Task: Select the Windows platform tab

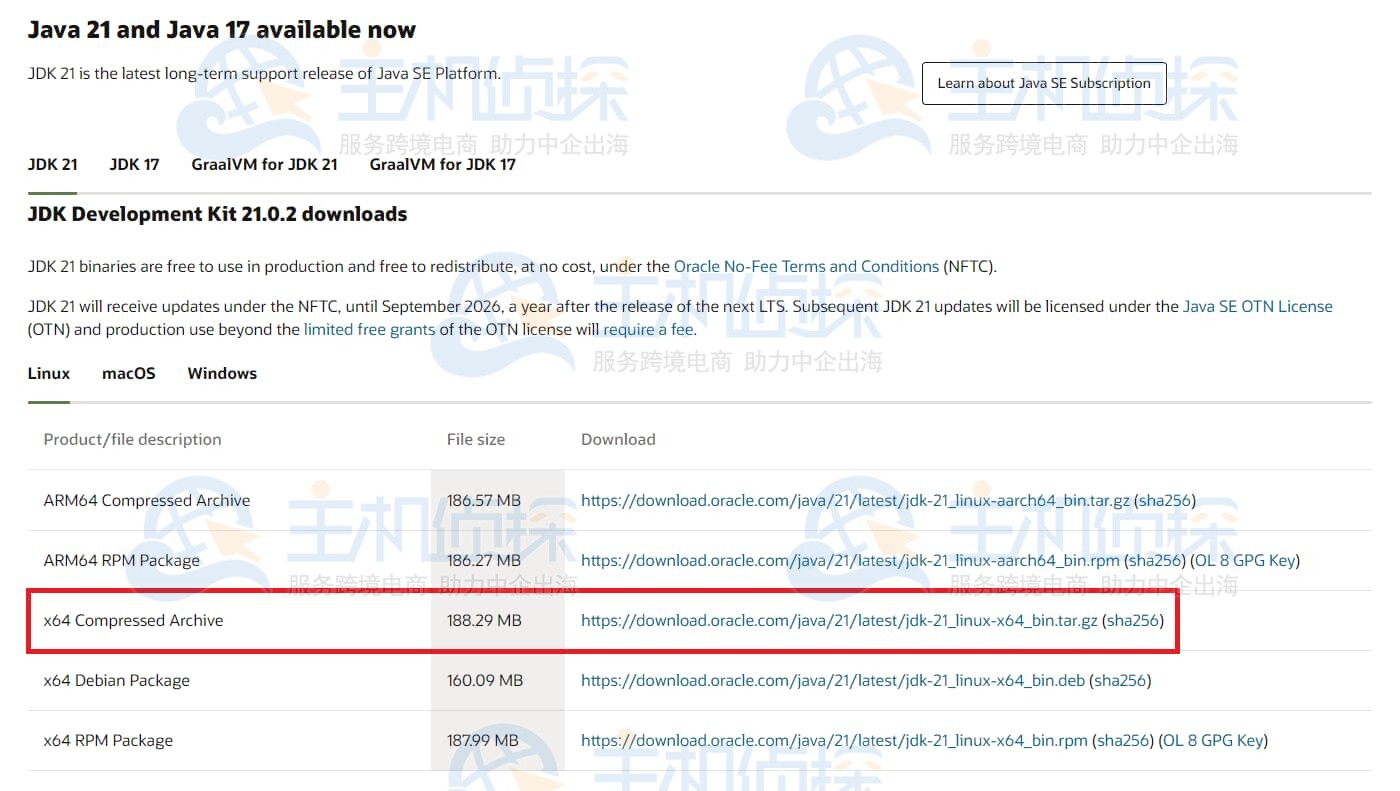Action: [222, 373]
